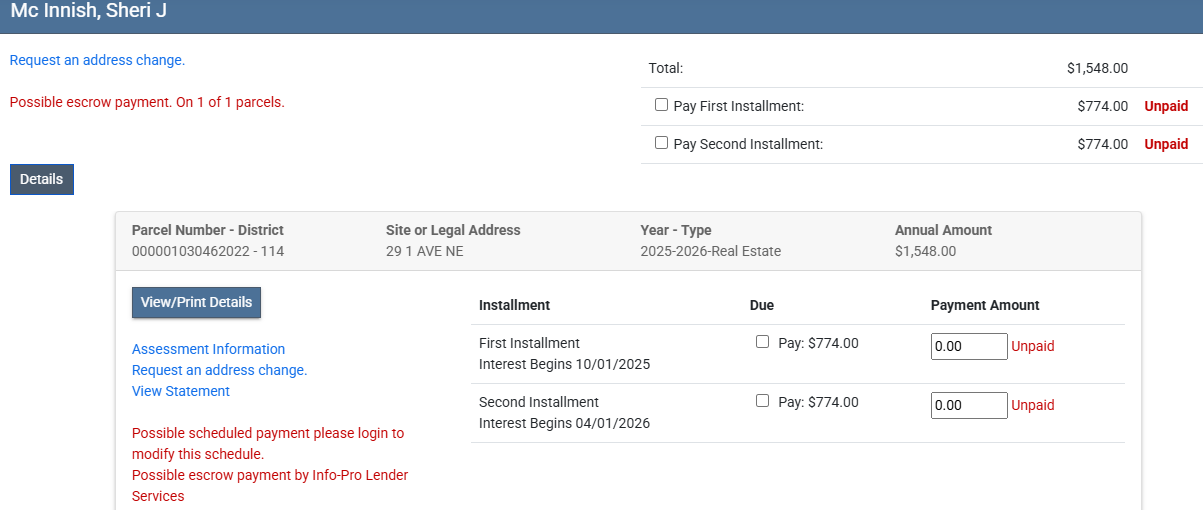
Task: Open View/Print Details for the parcel
Action: click(196, 302)
